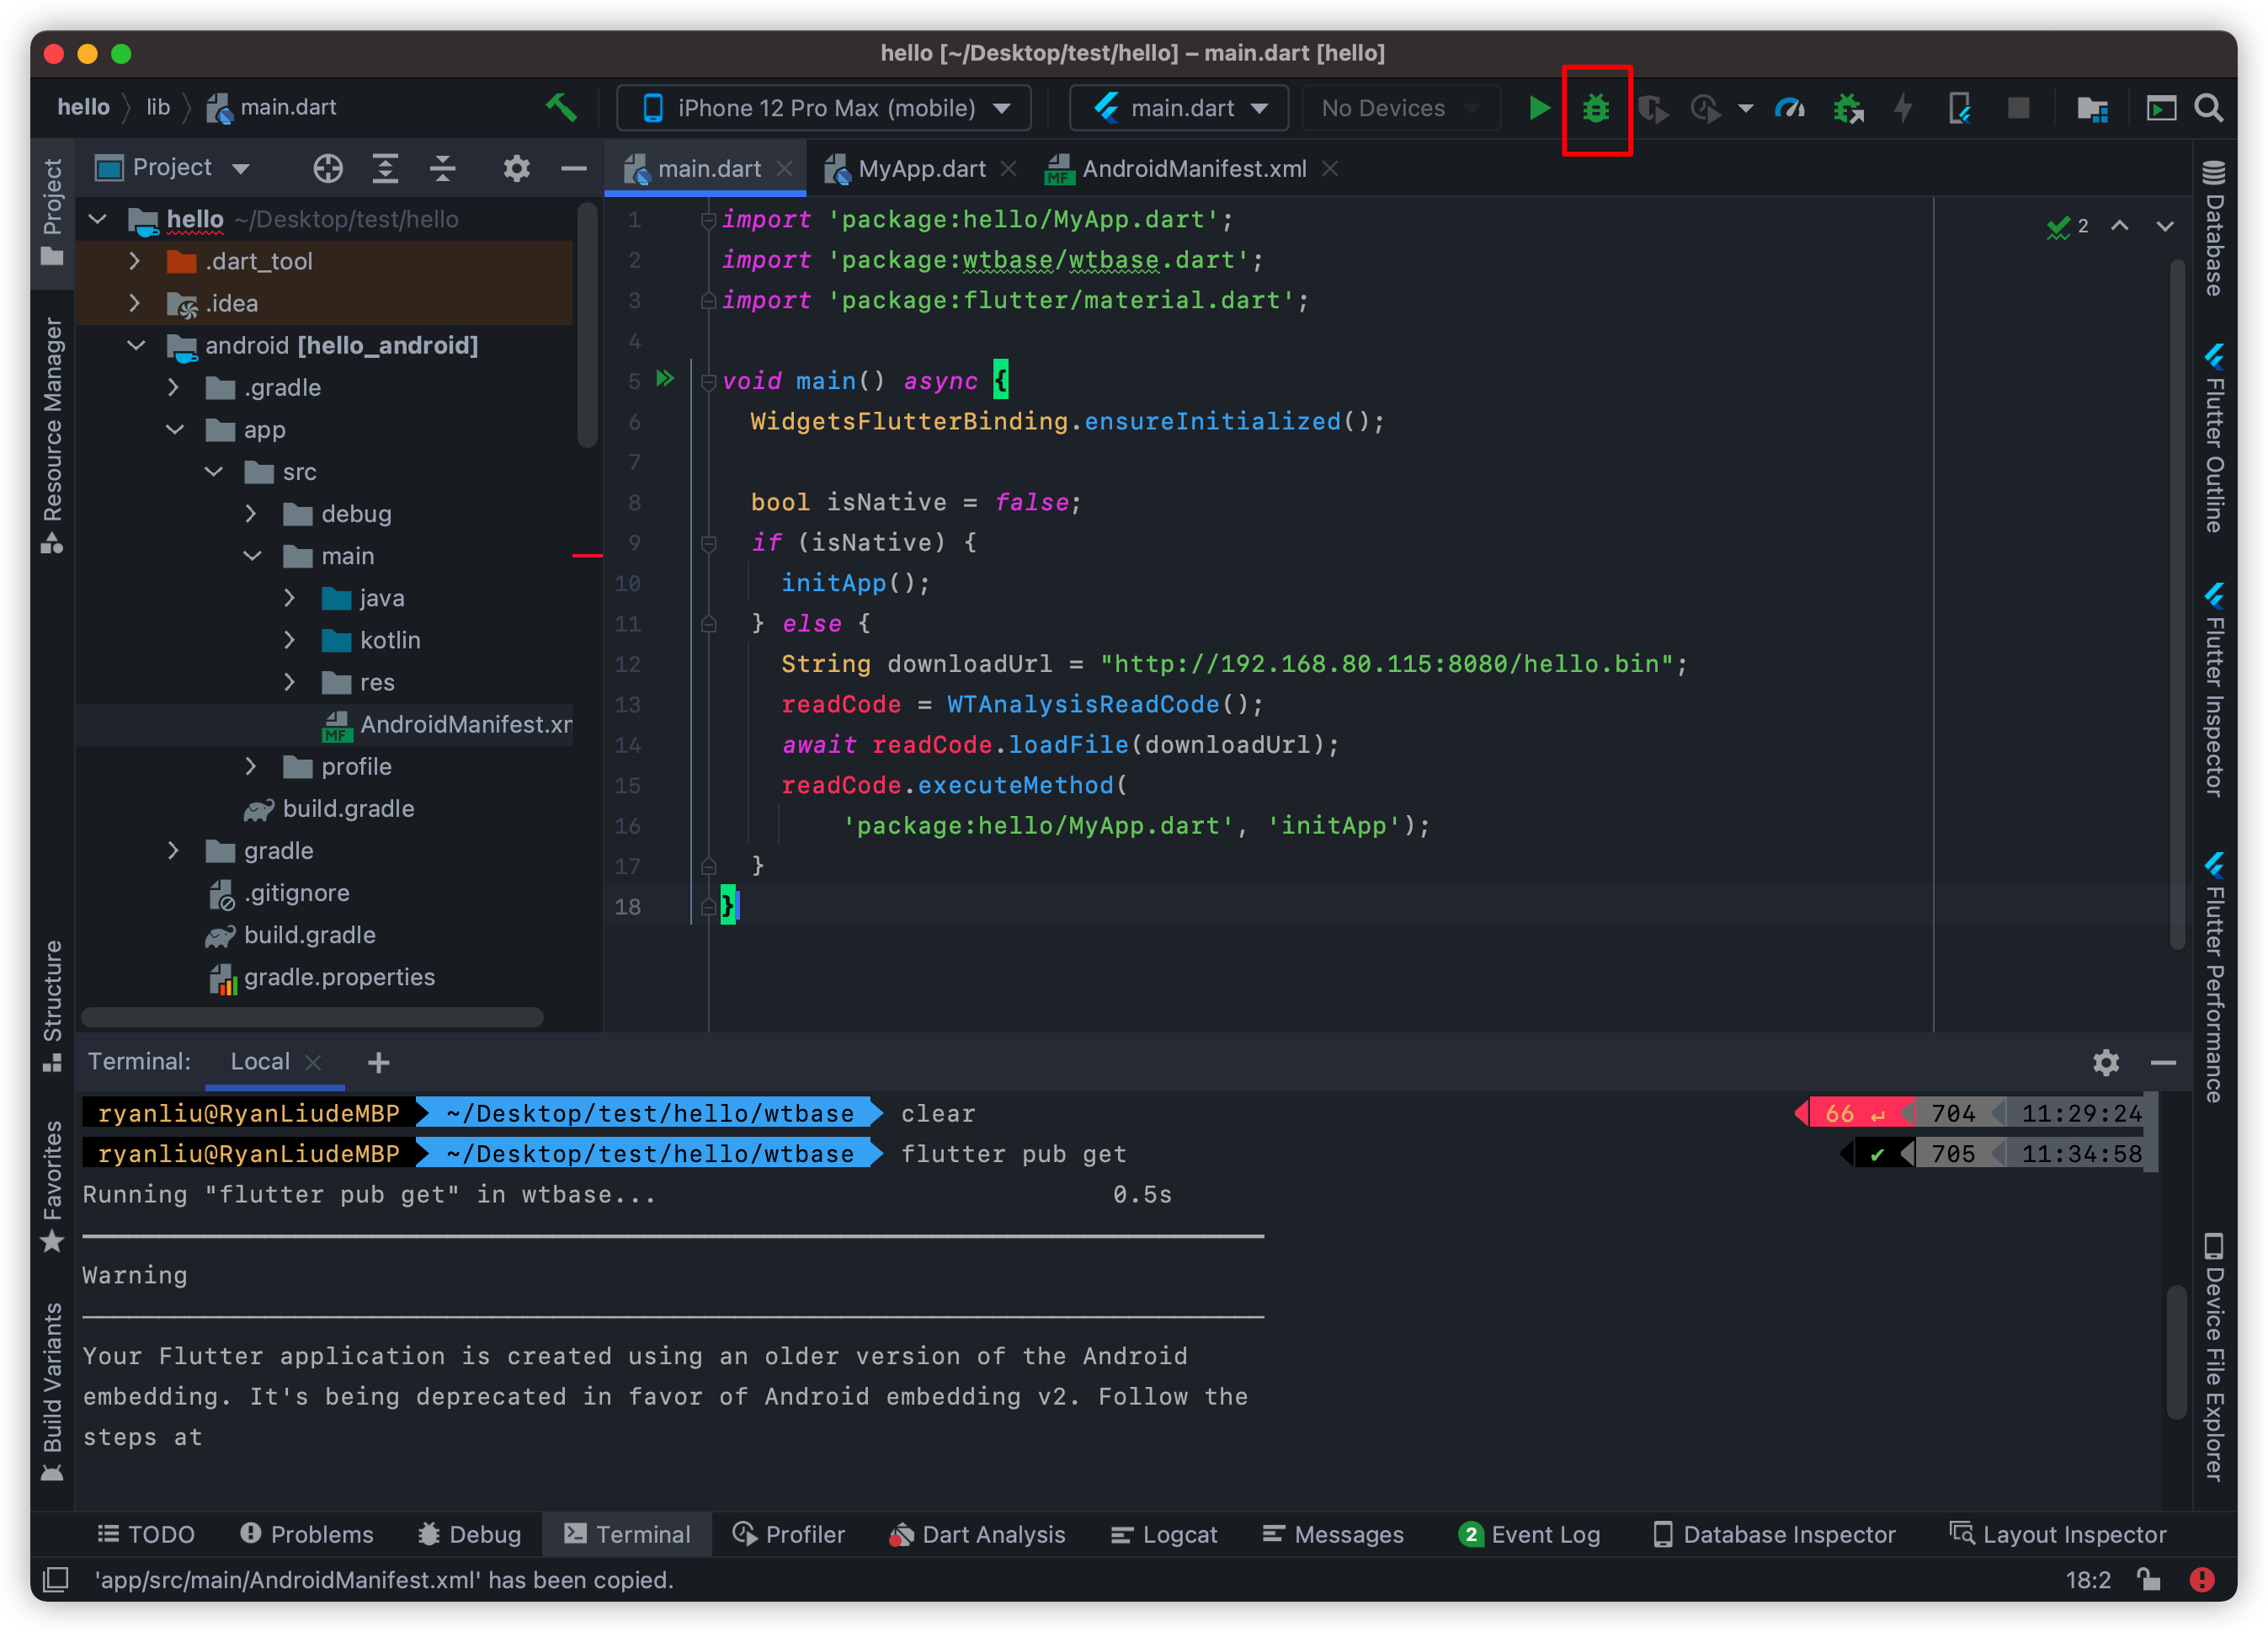
Task: Click the run gutter arrow beside main()
Action: pyautogui.click(x=665, y=379)
